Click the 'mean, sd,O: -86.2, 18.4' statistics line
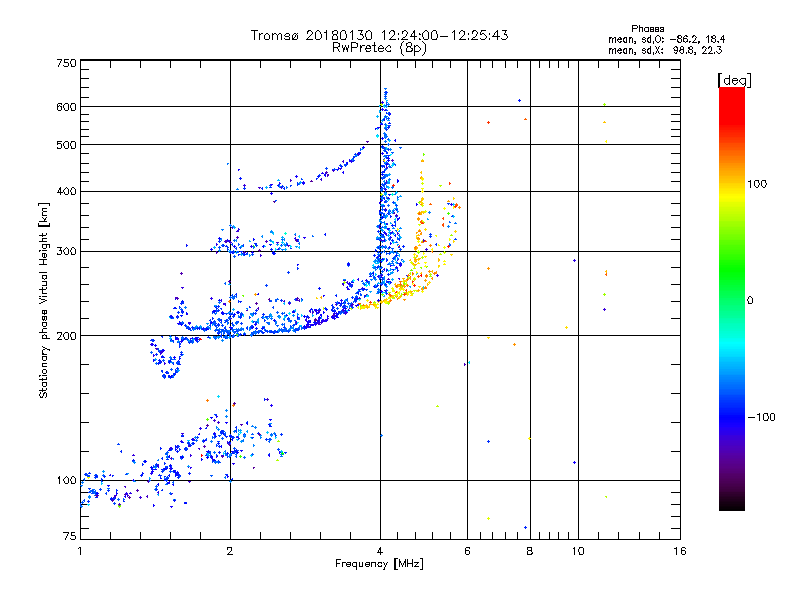The image size is (800, 600). coord(666,39)
